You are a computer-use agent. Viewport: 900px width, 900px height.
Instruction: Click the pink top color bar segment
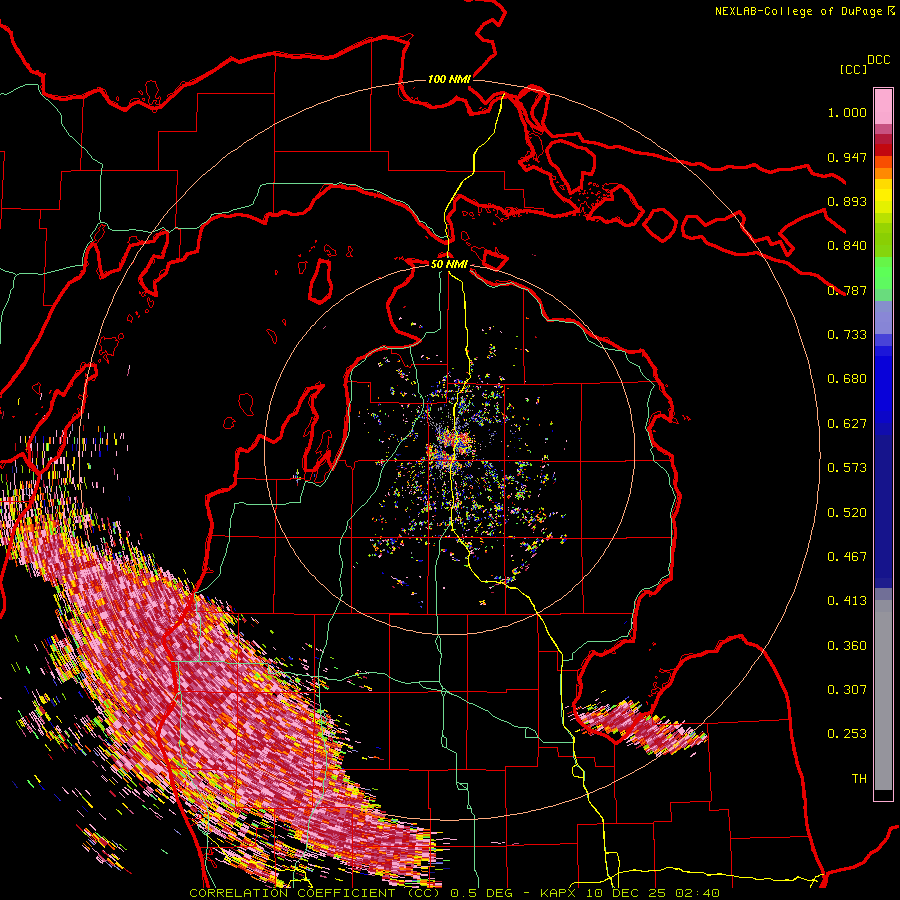883,106
